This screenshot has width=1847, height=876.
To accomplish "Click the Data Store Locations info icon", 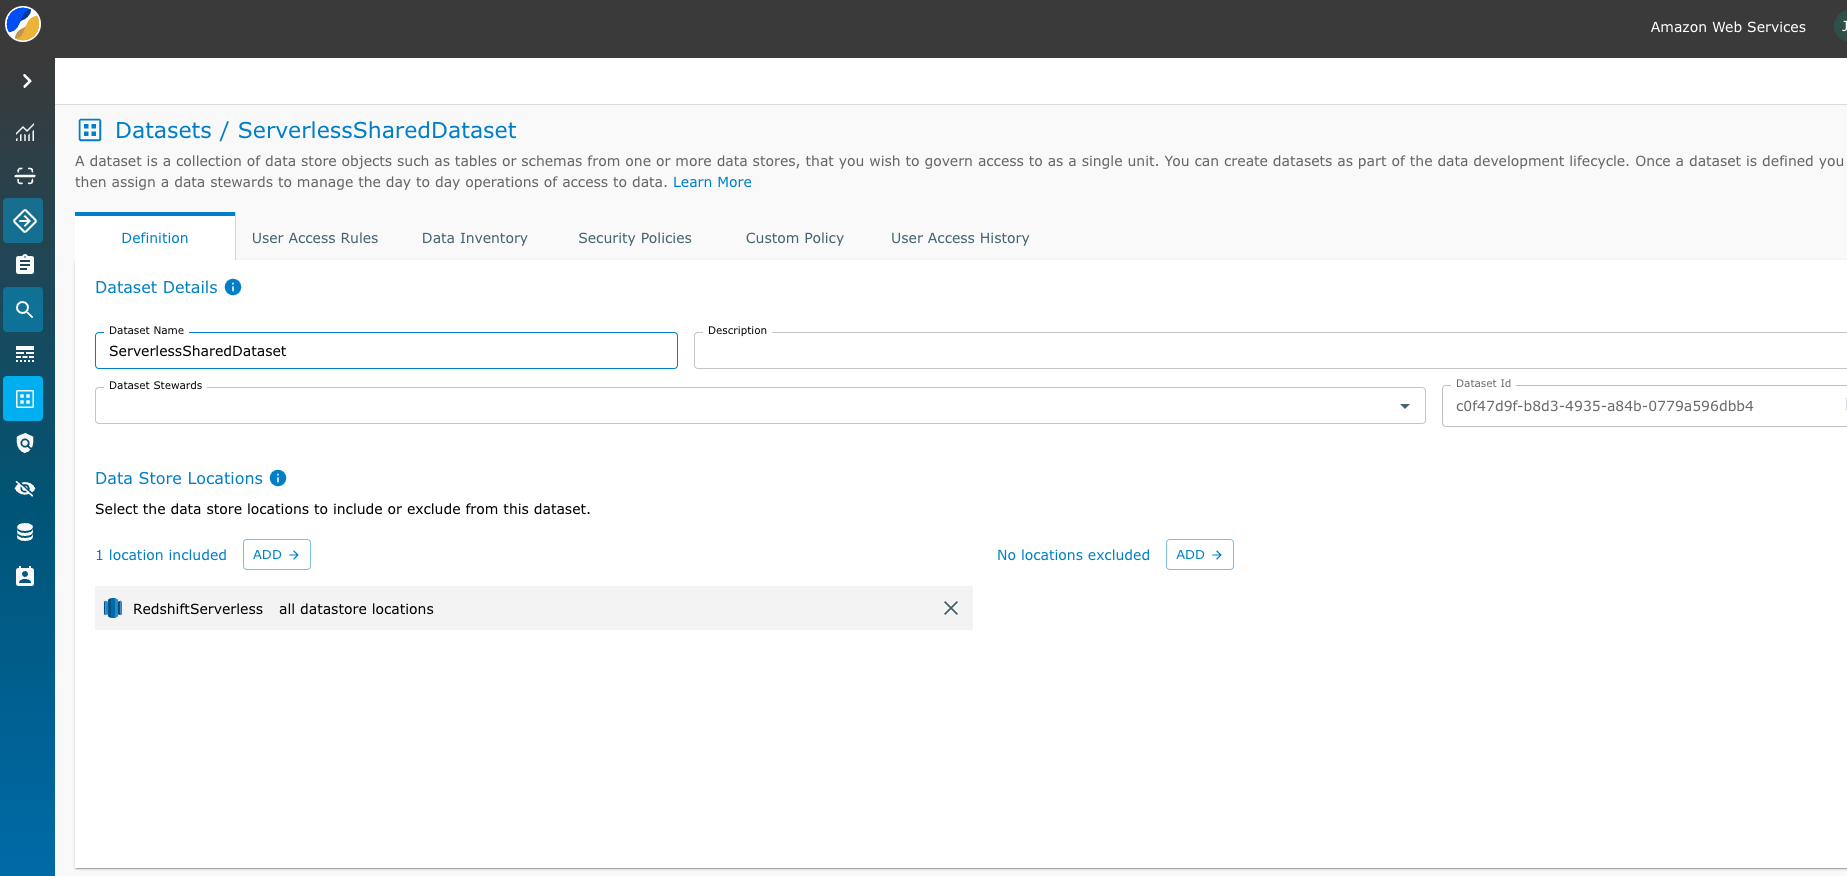I will click(x=278, y=478).
